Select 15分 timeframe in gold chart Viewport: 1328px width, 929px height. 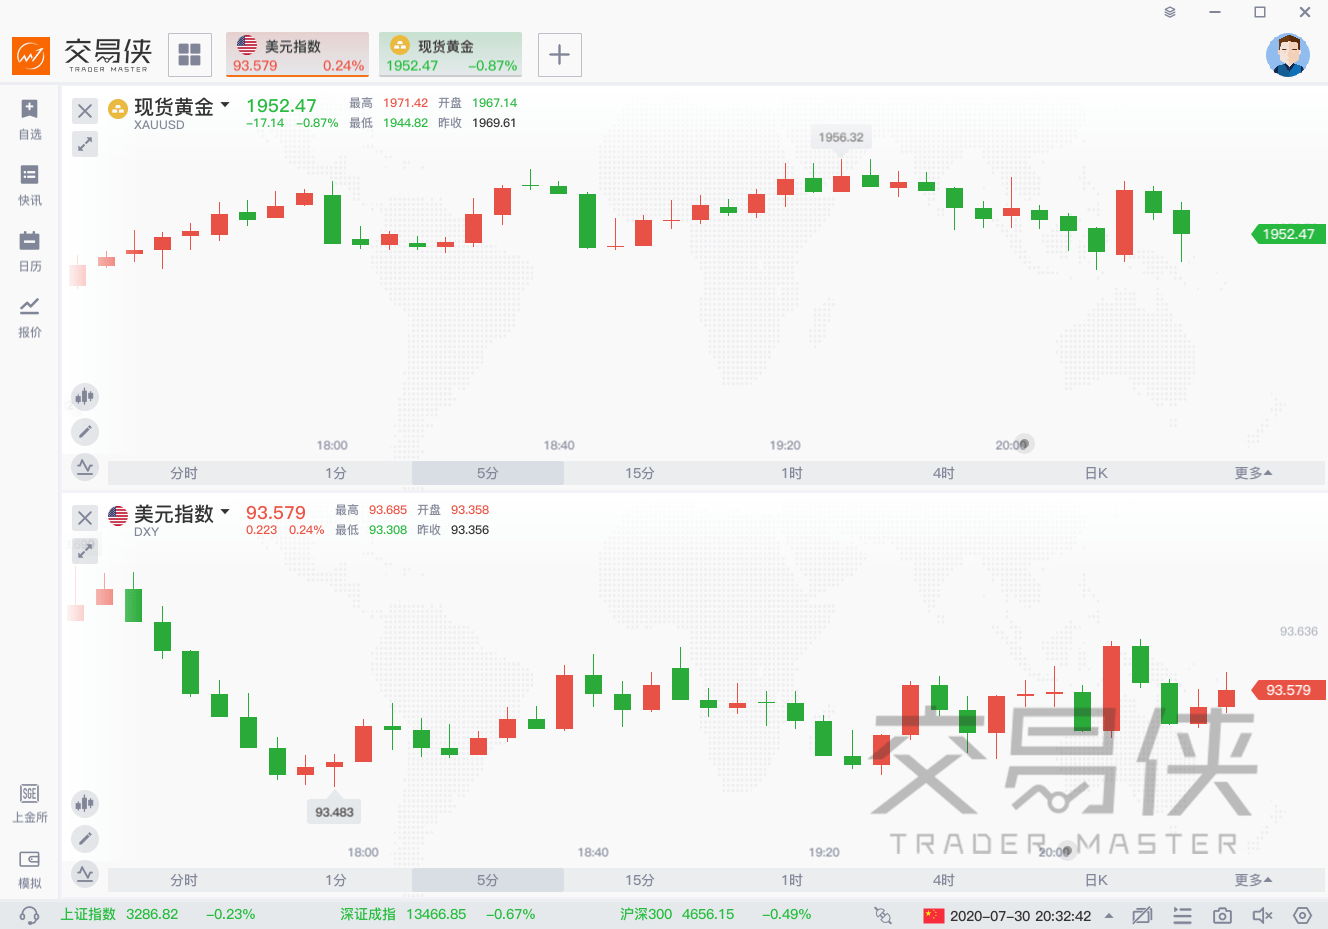640,473
